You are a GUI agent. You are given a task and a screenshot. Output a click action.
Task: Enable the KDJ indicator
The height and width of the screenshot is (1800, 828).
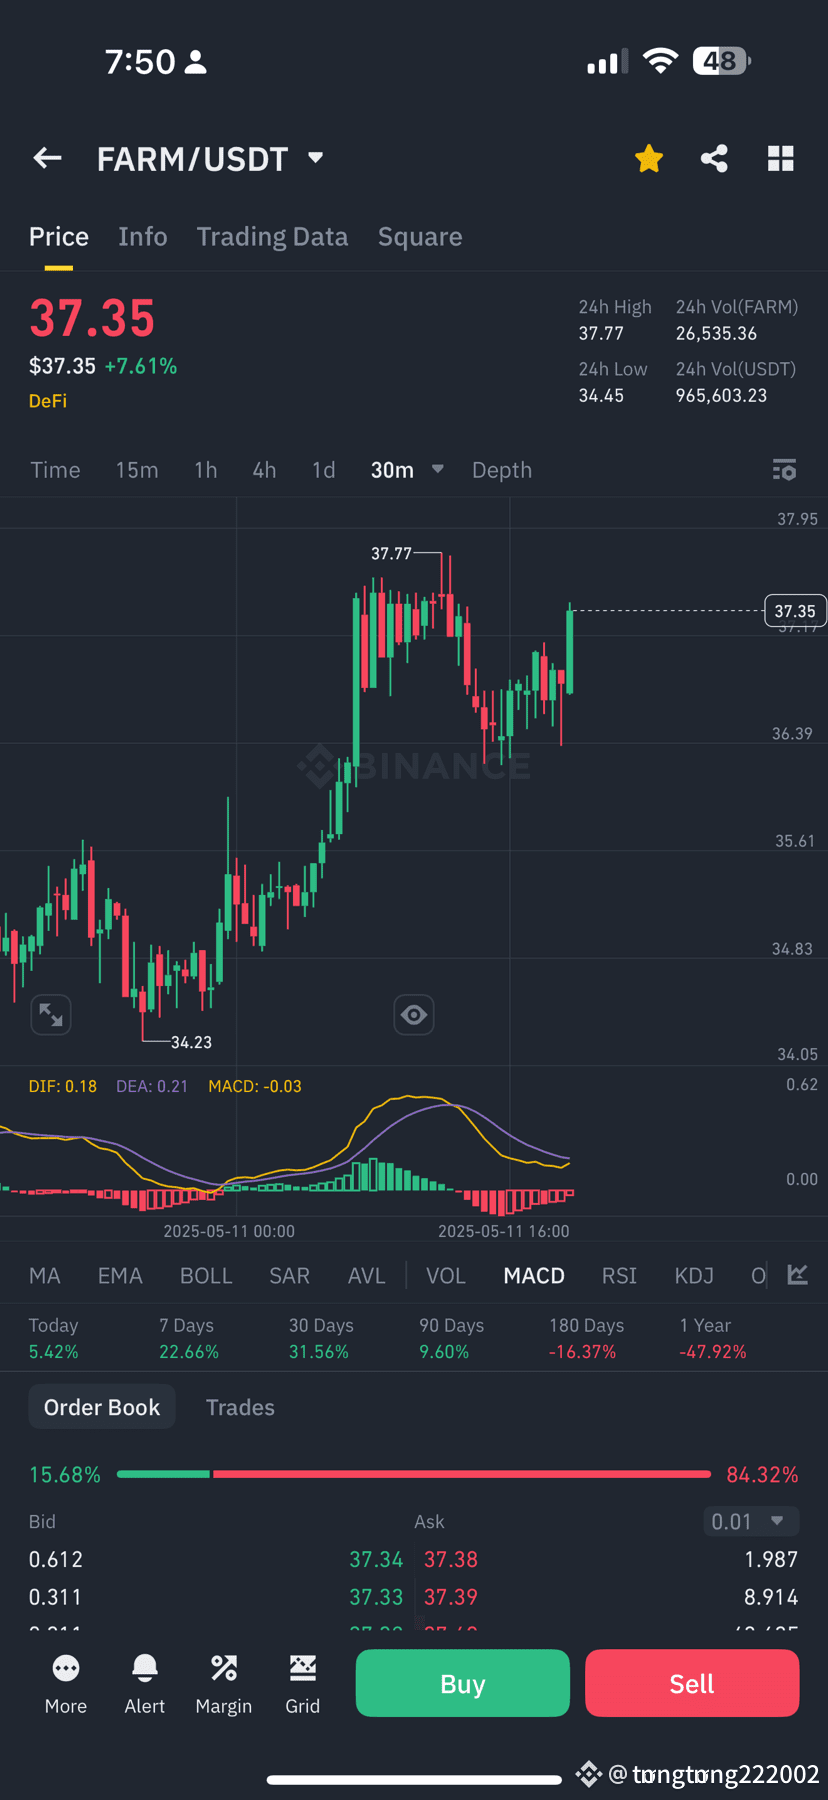point(694,1276)
